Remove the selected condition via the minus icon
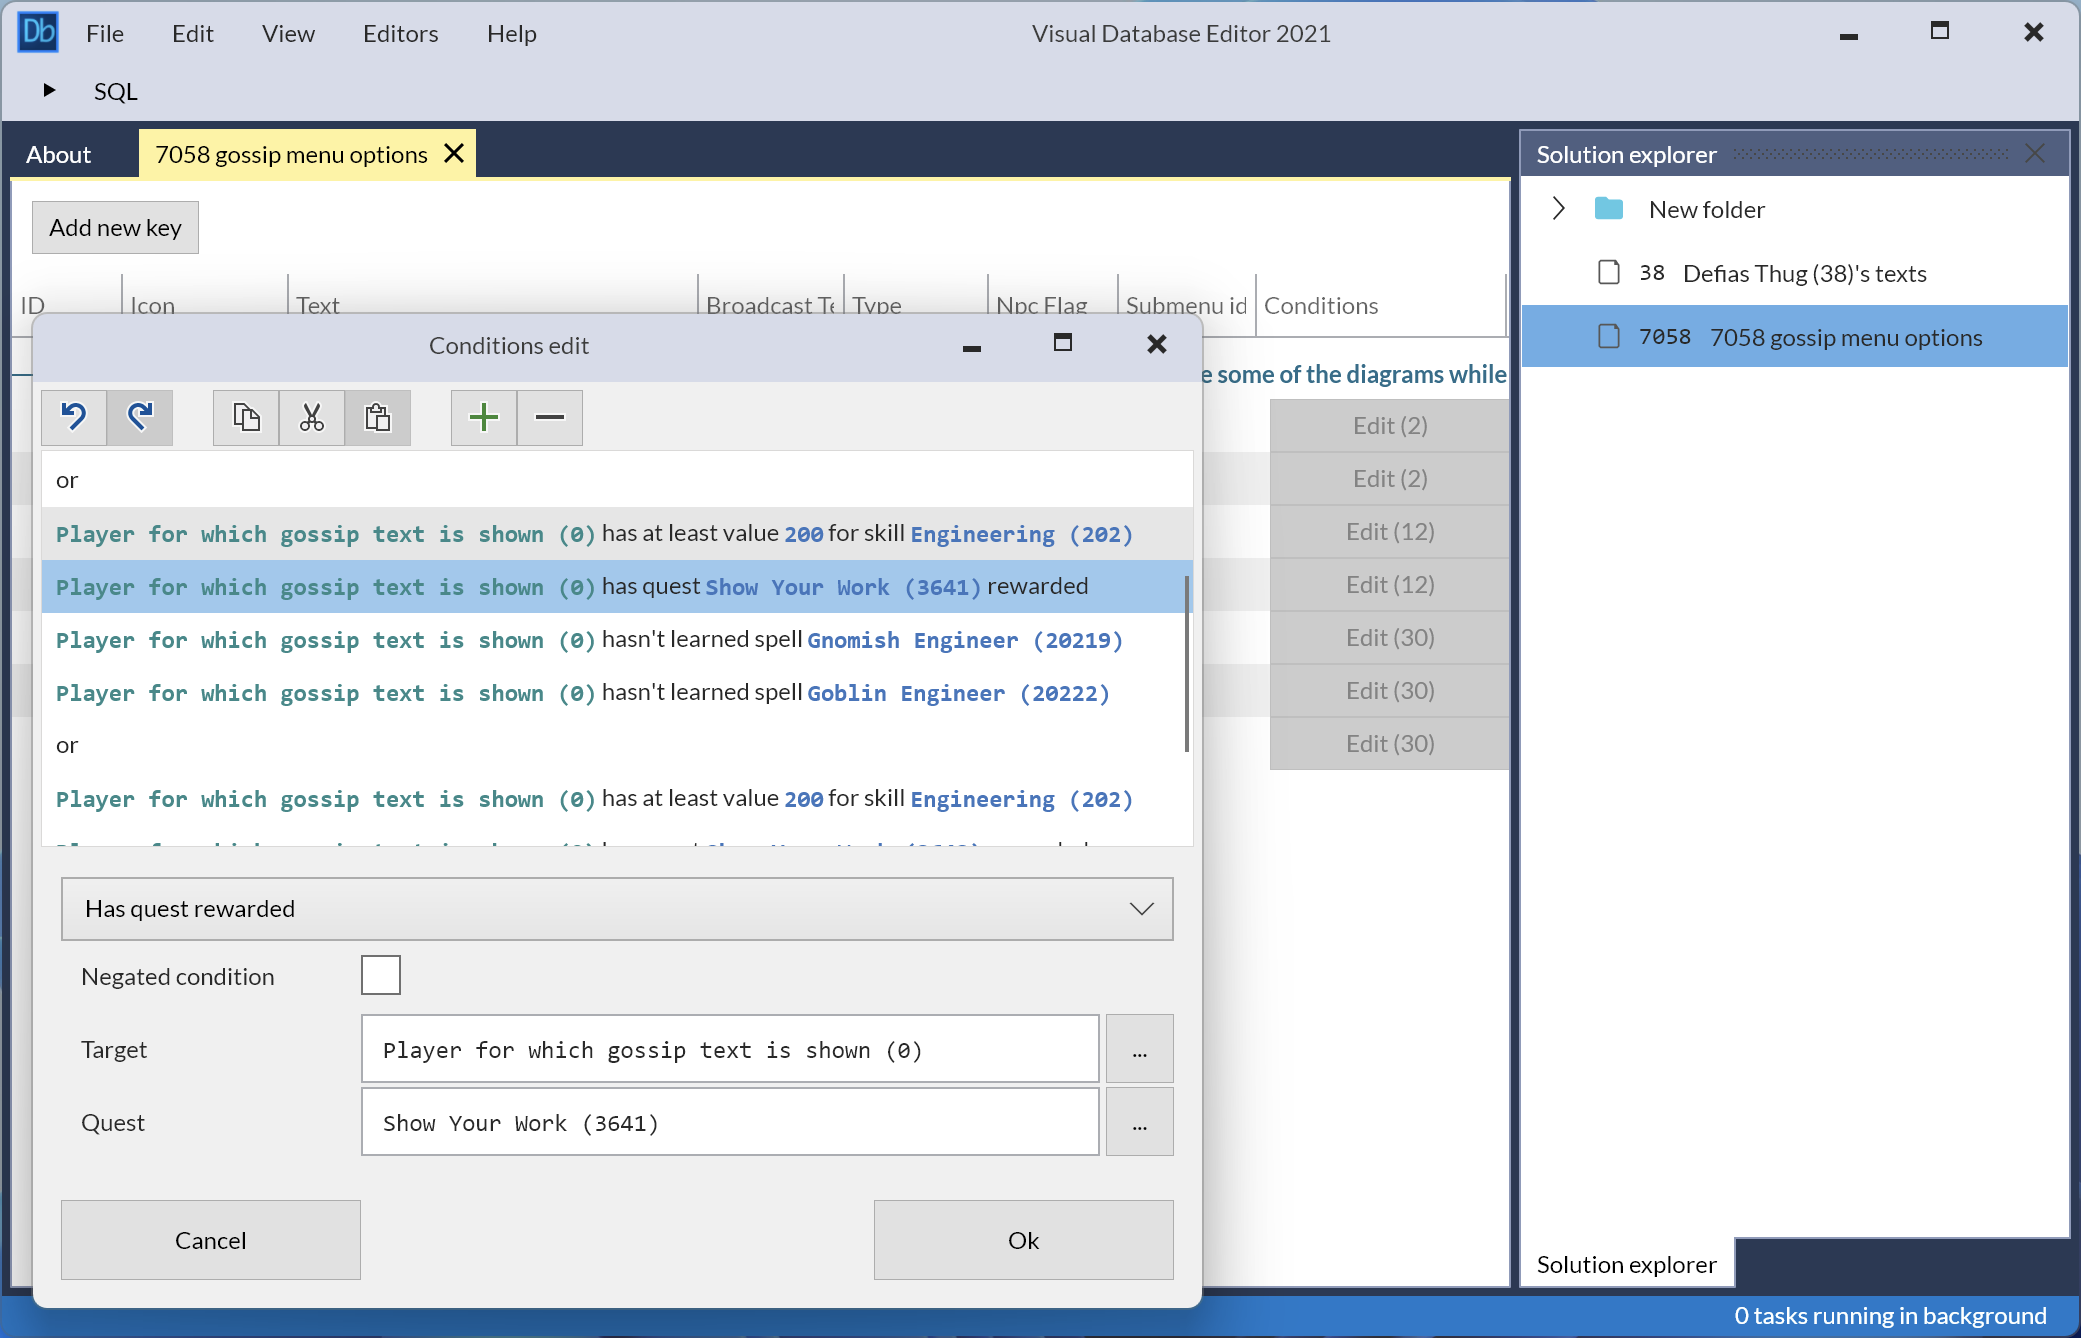Viewport: 2081px width, 1338px height. pos(549,418)
